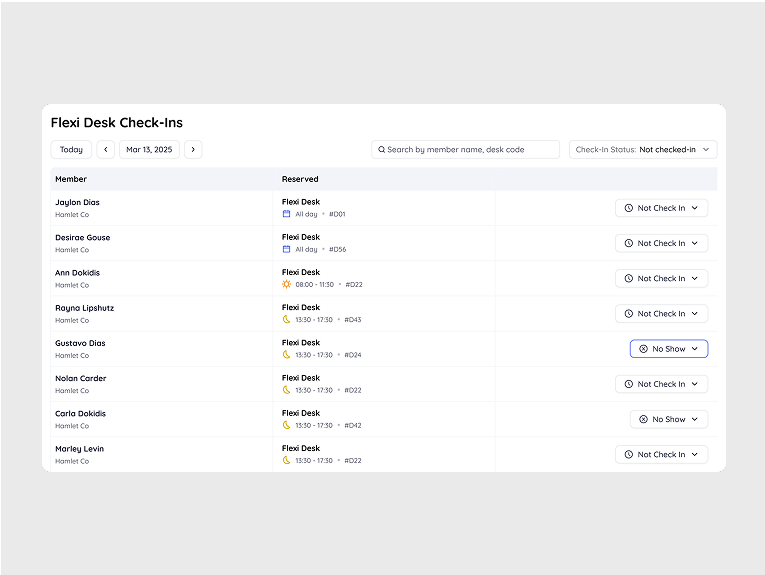
Task: Open the Mar 13, 2025 date picker
Action: pos(149,150)
